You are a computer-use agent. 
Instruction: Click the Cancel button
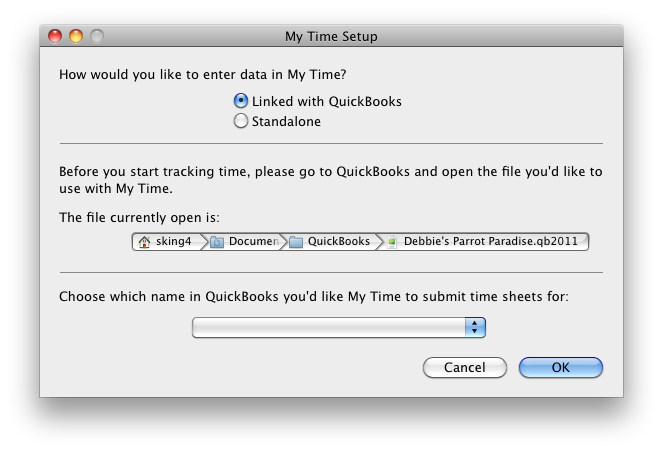[465, 367]
